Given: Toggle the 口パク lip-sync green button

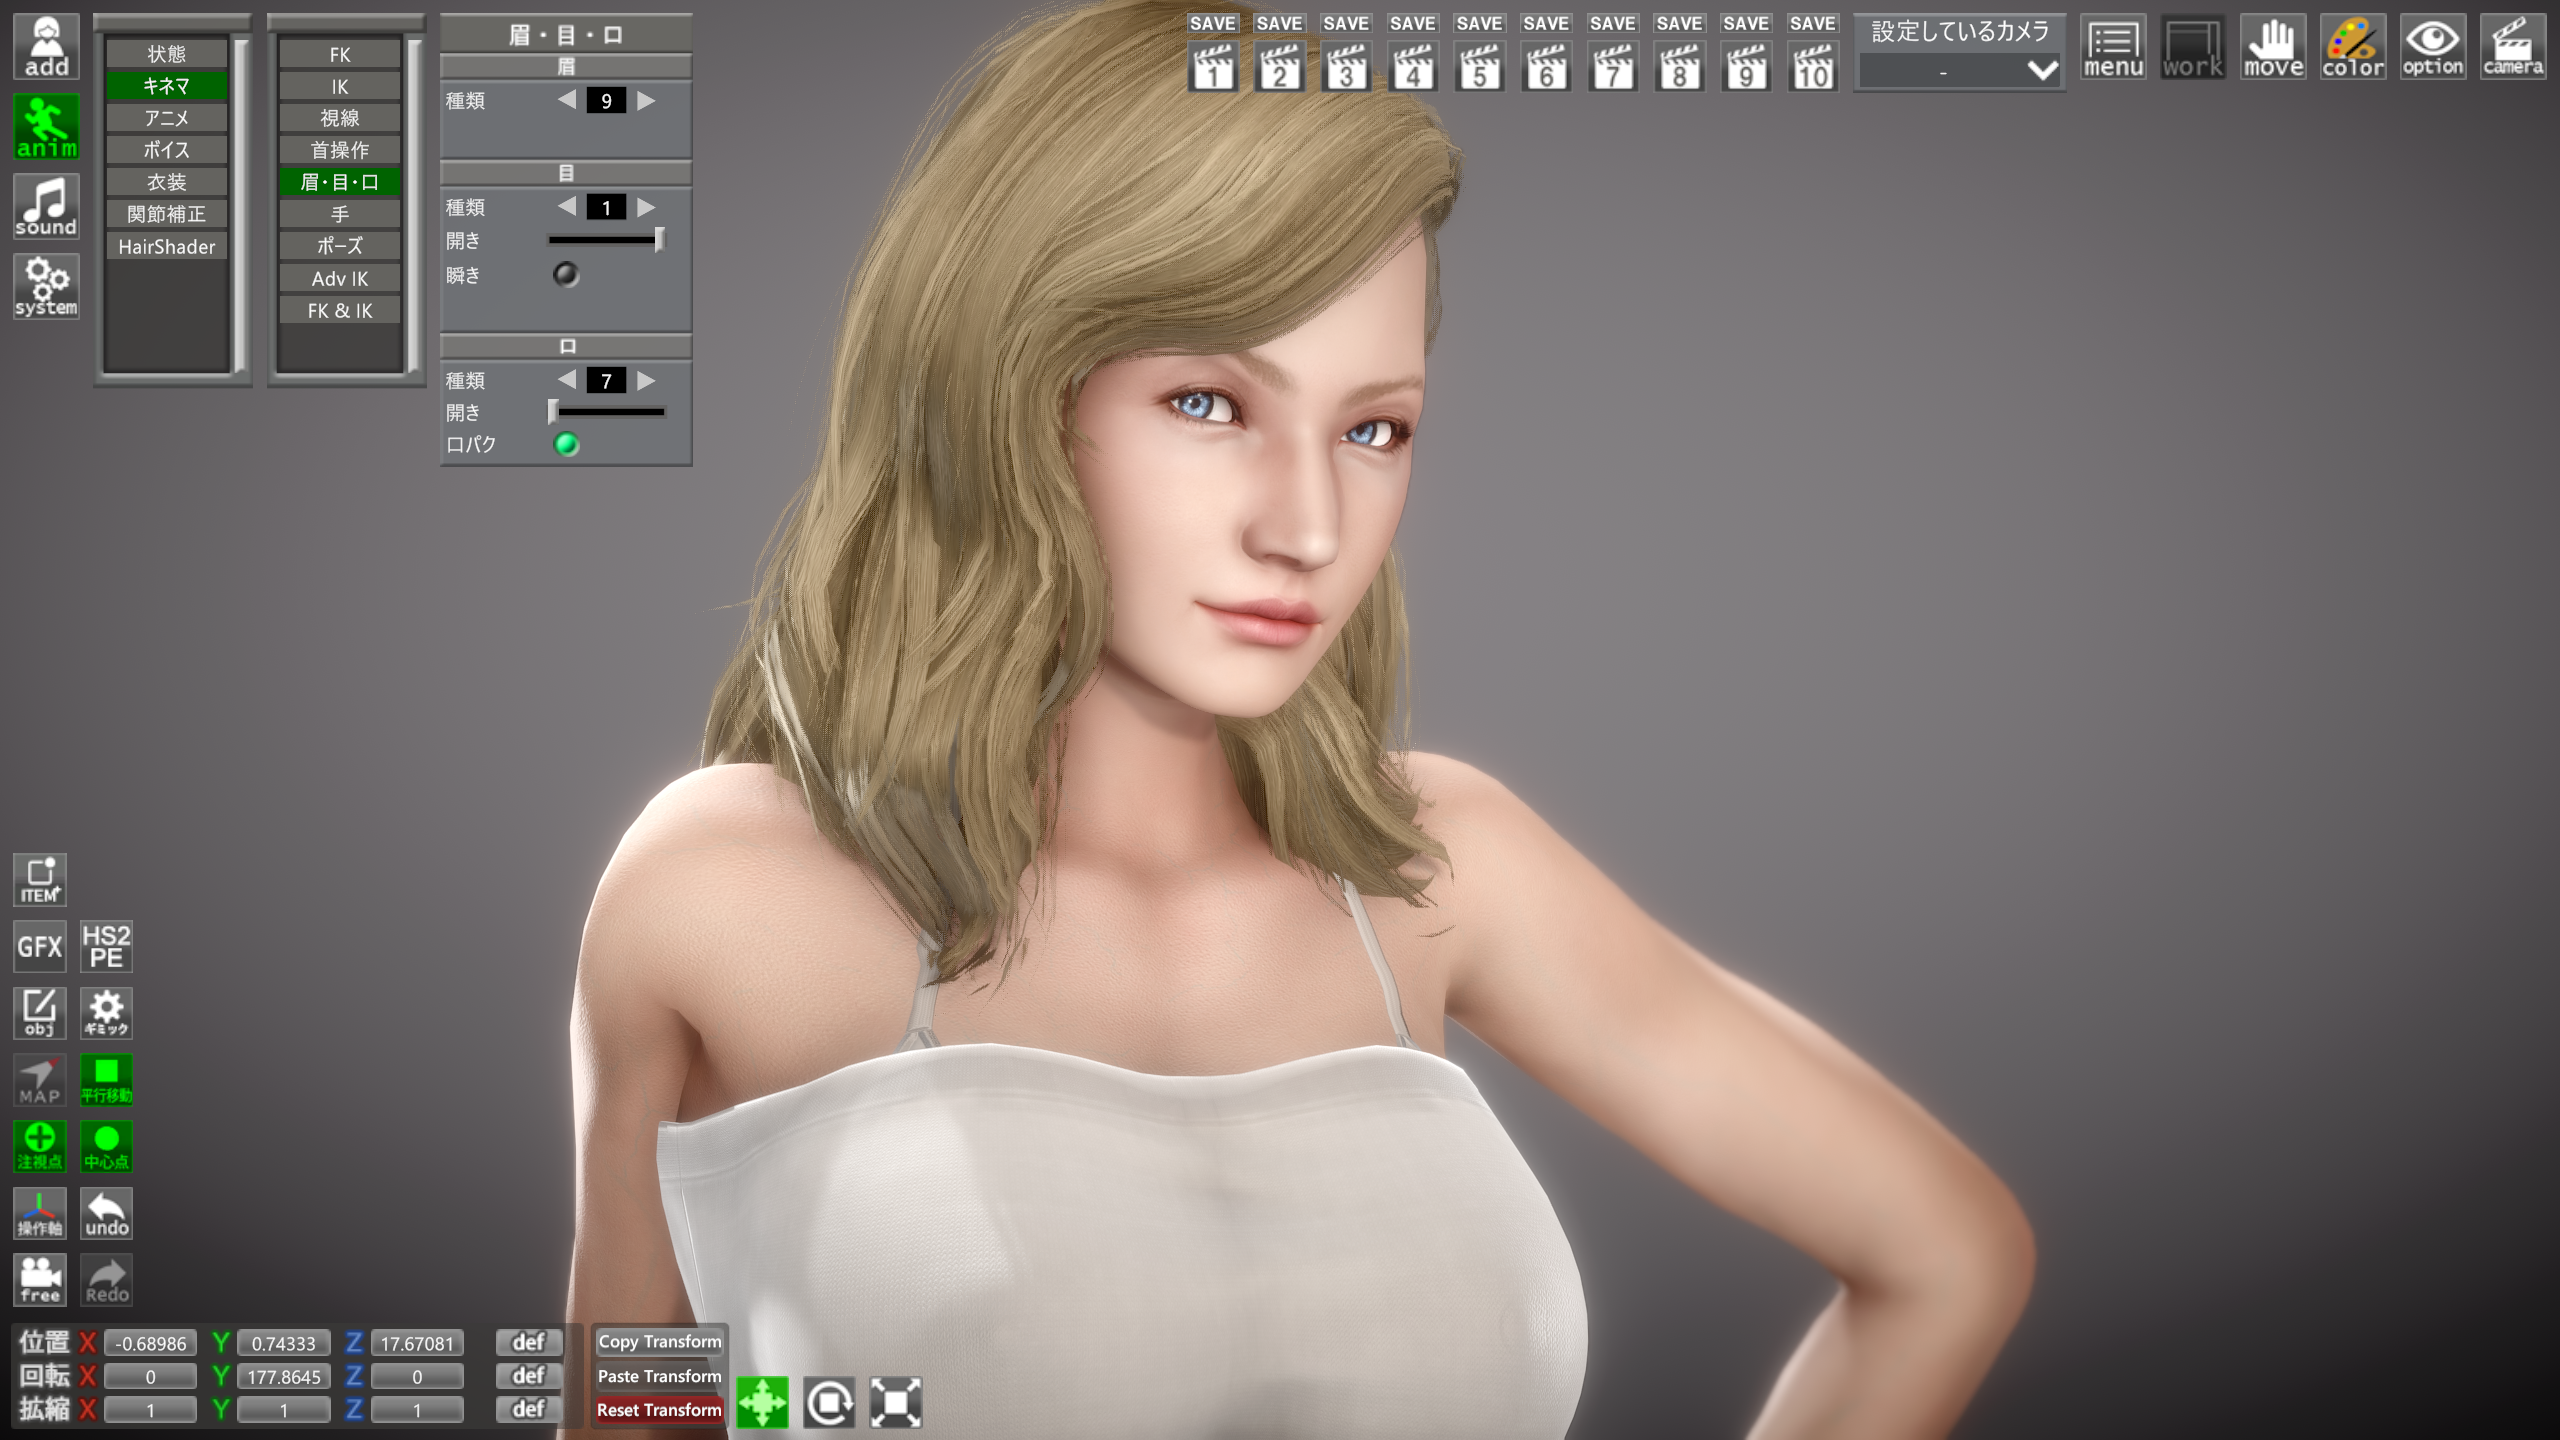Looking at the screenshot, I should pos(566,444).
